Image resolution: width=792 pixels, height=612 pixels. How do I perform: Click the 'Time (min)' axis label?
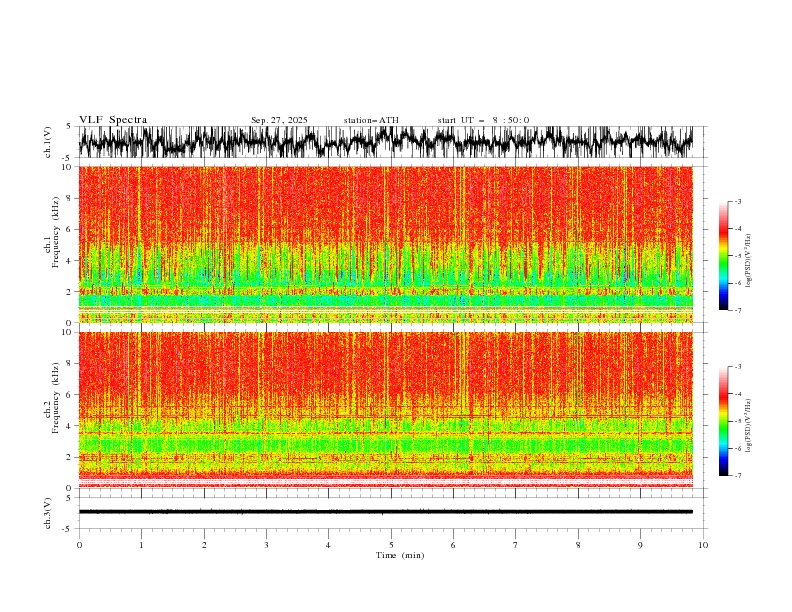click(400, 555)
